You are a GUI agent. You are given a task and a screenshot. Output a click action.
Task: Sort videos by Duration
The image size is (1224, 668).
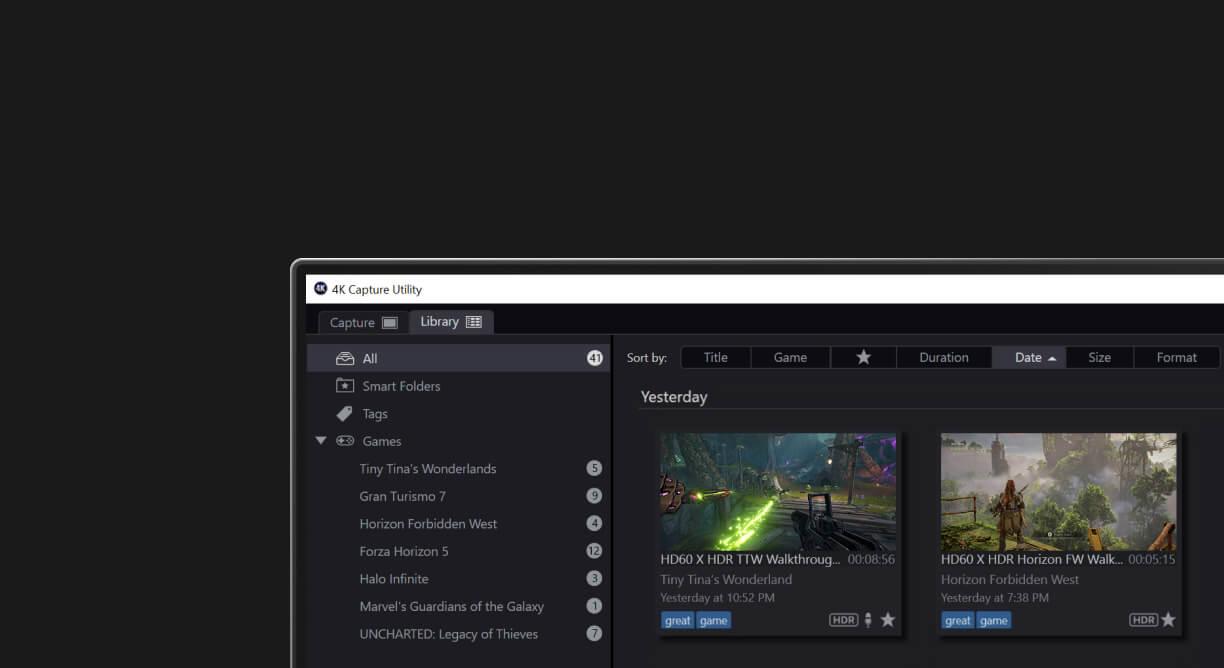tap(943, 358)
